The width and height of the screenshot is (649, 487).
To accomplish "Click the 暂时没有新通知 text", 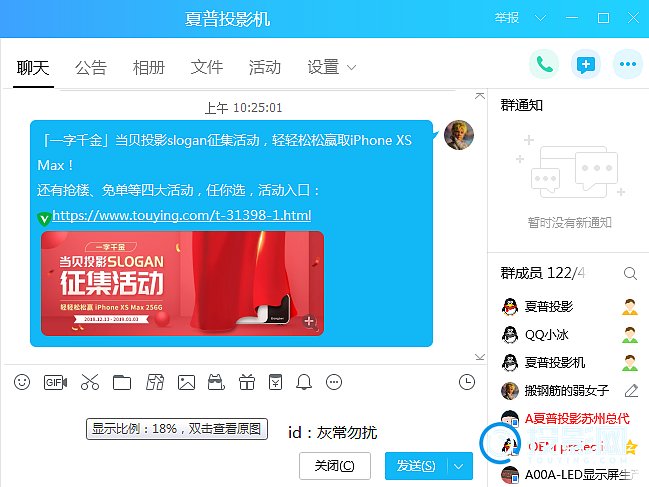I will 570,223.
